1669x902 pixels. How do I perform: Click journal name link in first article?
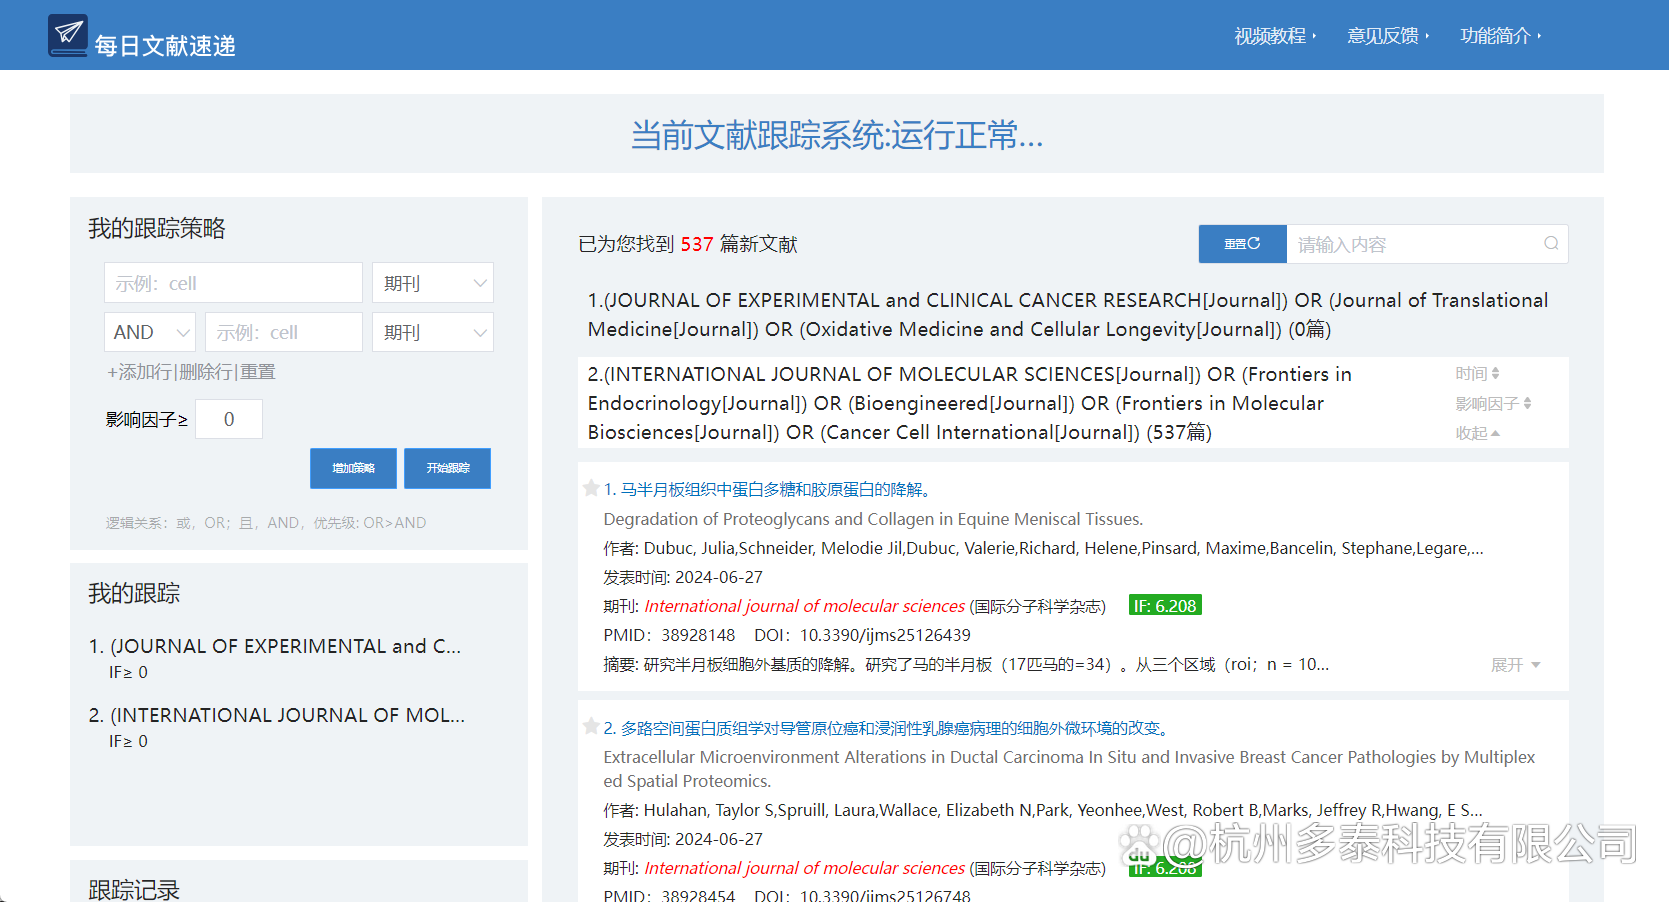point(805,606)
